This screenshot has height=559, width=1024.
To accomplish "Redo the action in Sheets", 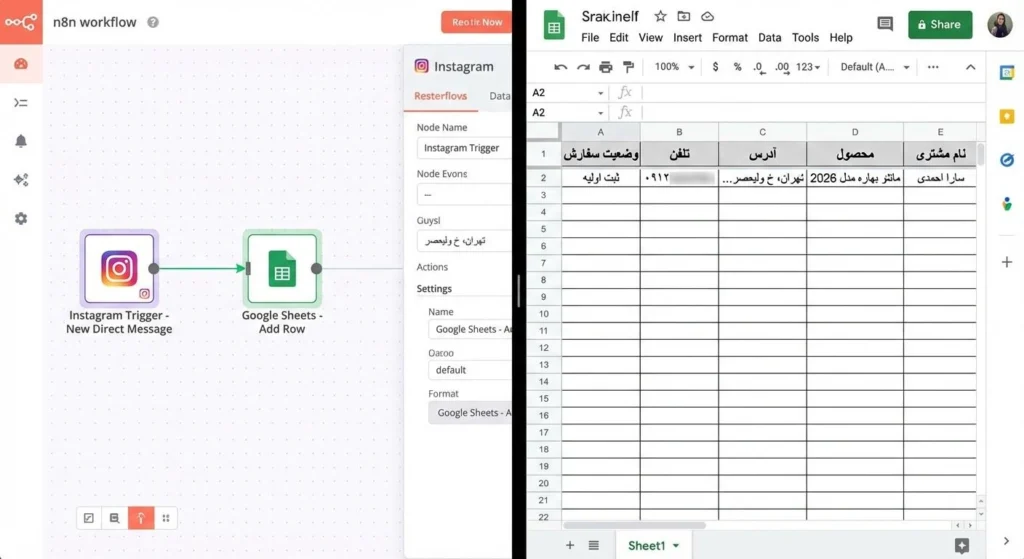I will click(583, 67).
